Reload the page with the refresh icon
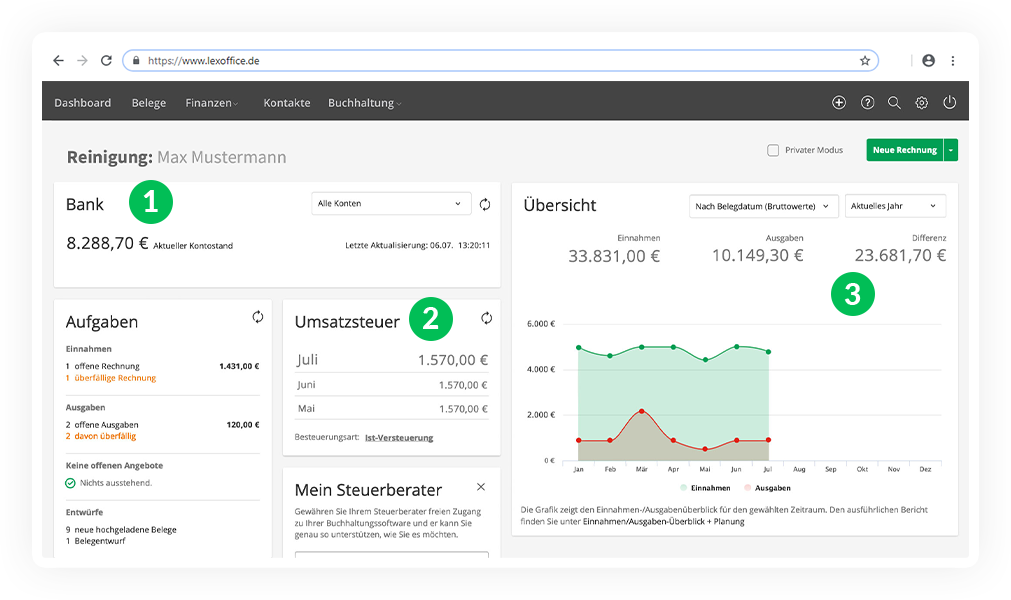The image size is (1011, 600). pyautogui.click(x=106, y=61)
